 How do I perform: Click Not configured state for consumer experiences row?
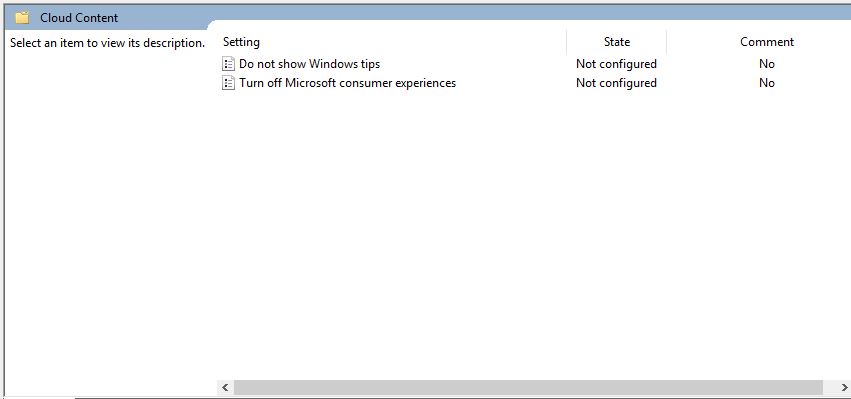pyautogui.click(x=616, y=83)
